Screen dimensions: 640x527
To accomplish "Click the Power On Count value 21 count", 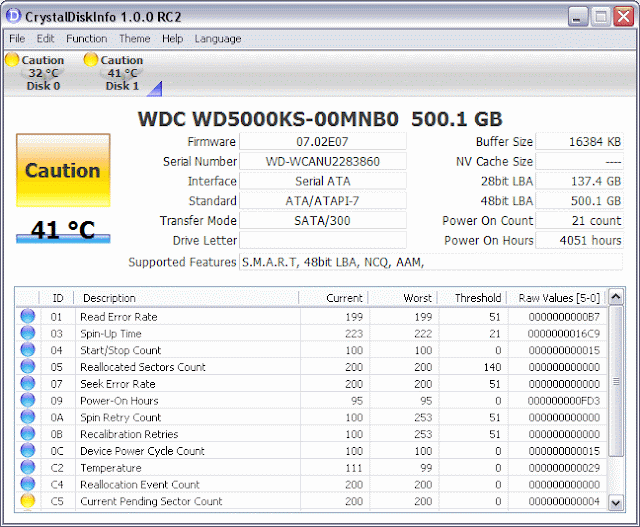I will (579, 221).
